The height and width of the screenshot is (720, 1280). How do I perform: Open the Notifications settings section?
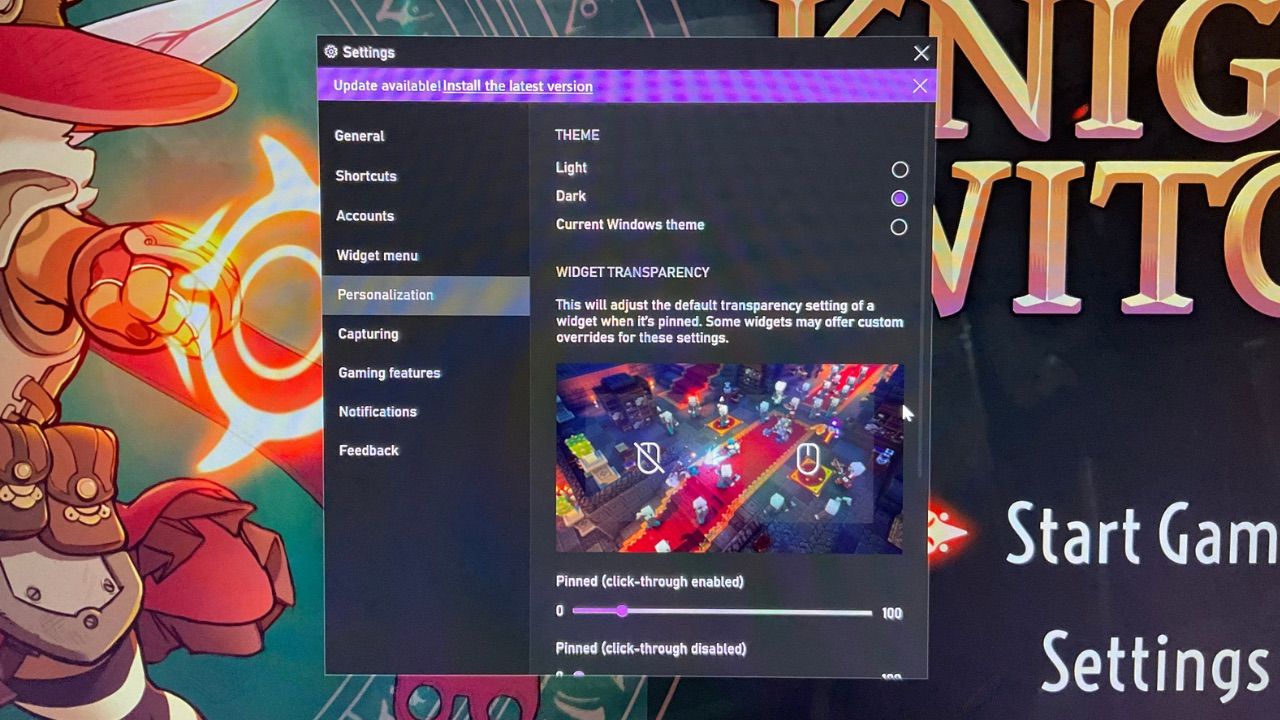[377, 412]
